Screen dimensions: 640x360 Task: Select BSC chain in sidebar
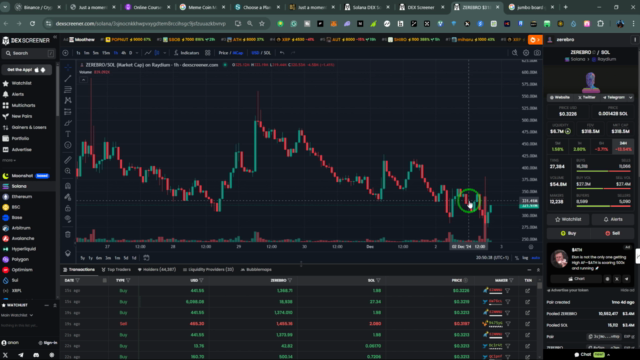tap(16, 207)
